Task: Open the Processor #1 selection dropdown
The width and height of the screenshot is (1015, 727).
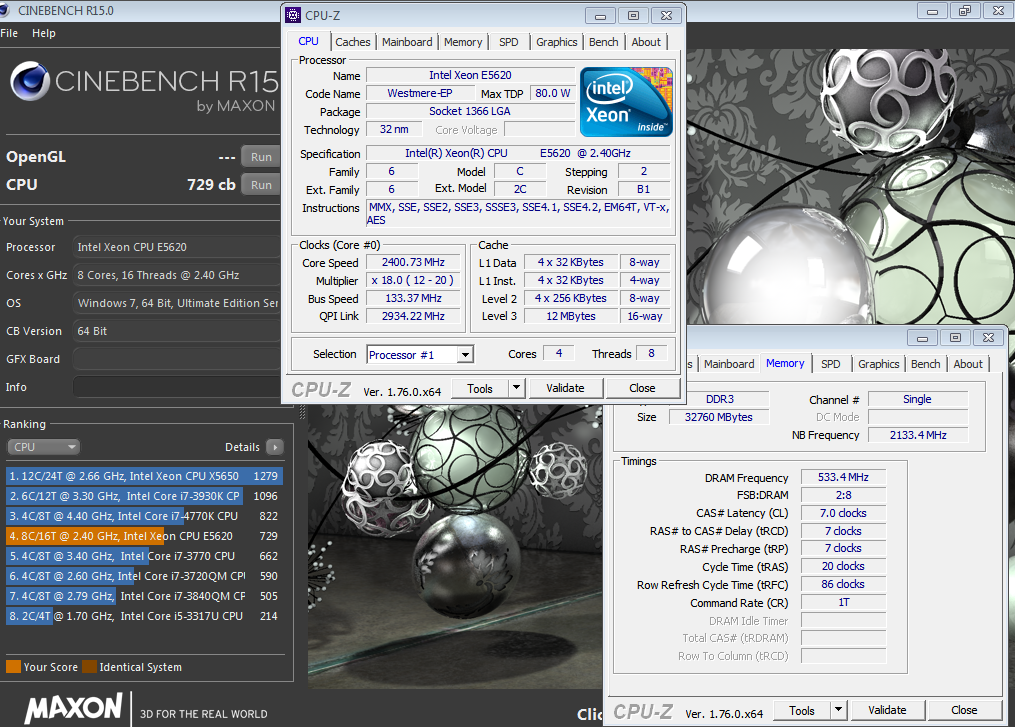Action: (465, 355)
